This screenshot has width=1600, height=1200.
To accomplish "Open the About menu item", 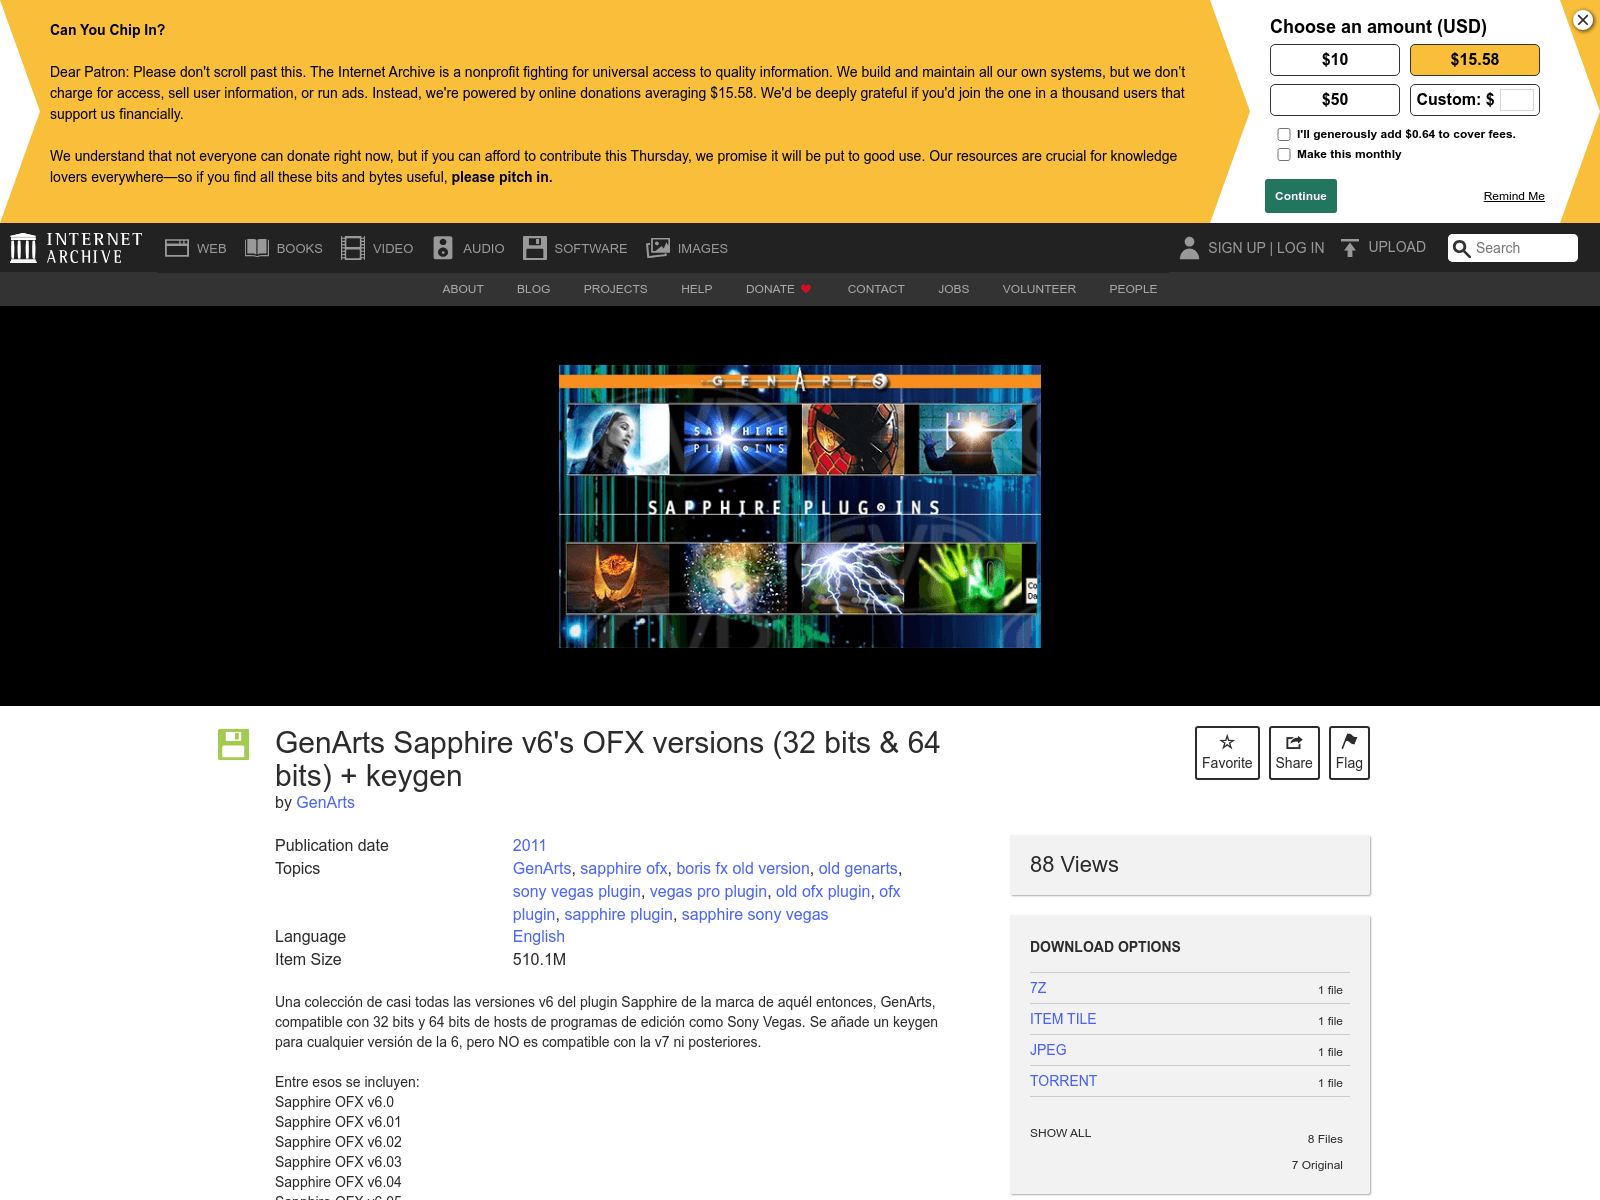I will [463, 289].
